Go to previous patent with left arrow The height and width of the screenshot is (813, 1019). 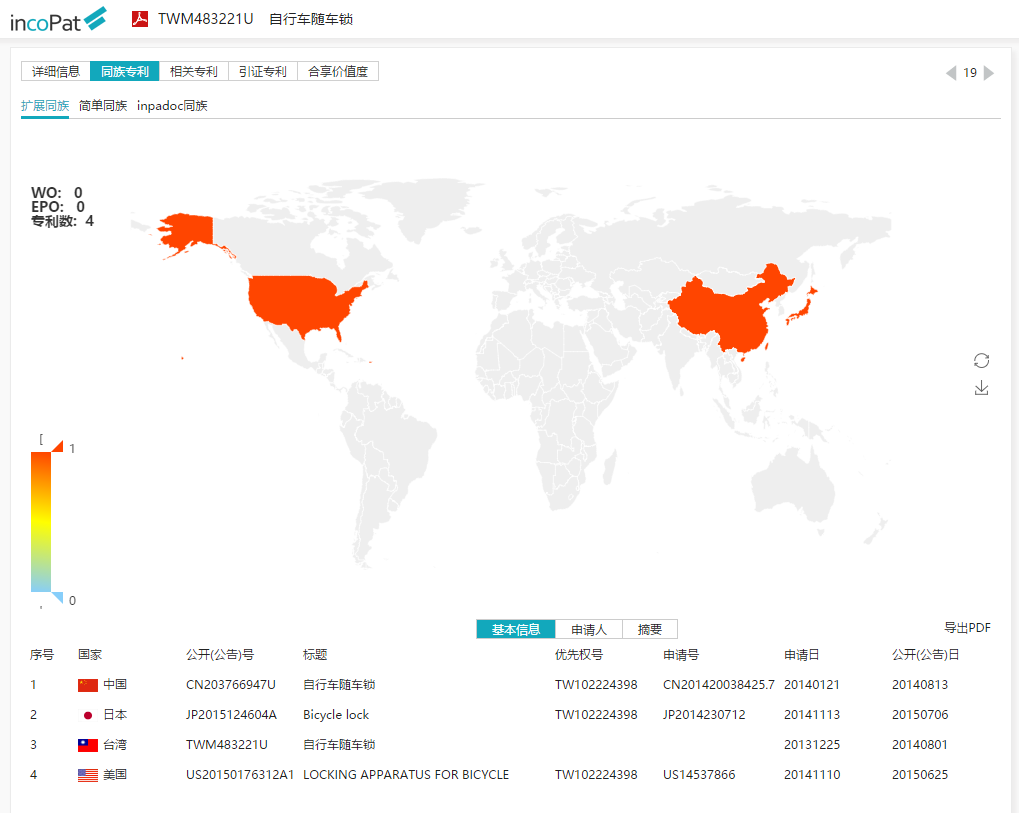point(951,73)
